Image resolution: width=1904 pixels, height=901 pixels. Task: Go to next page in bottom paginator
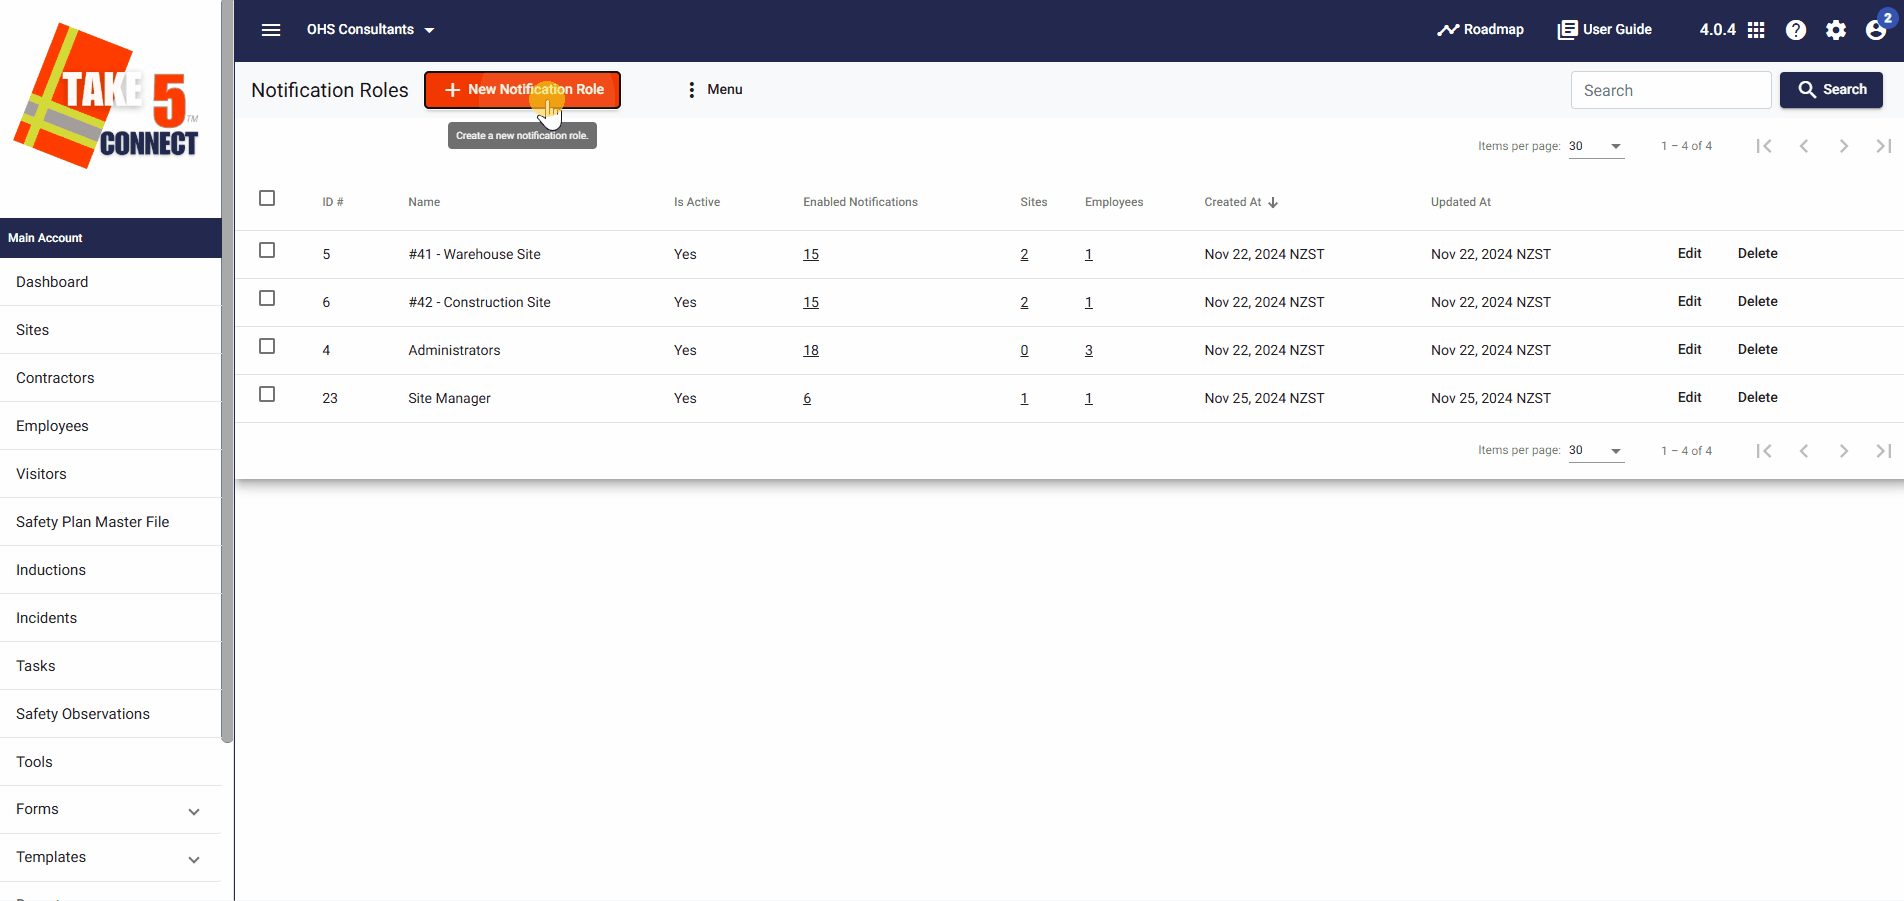click(x=1844, y=451)
